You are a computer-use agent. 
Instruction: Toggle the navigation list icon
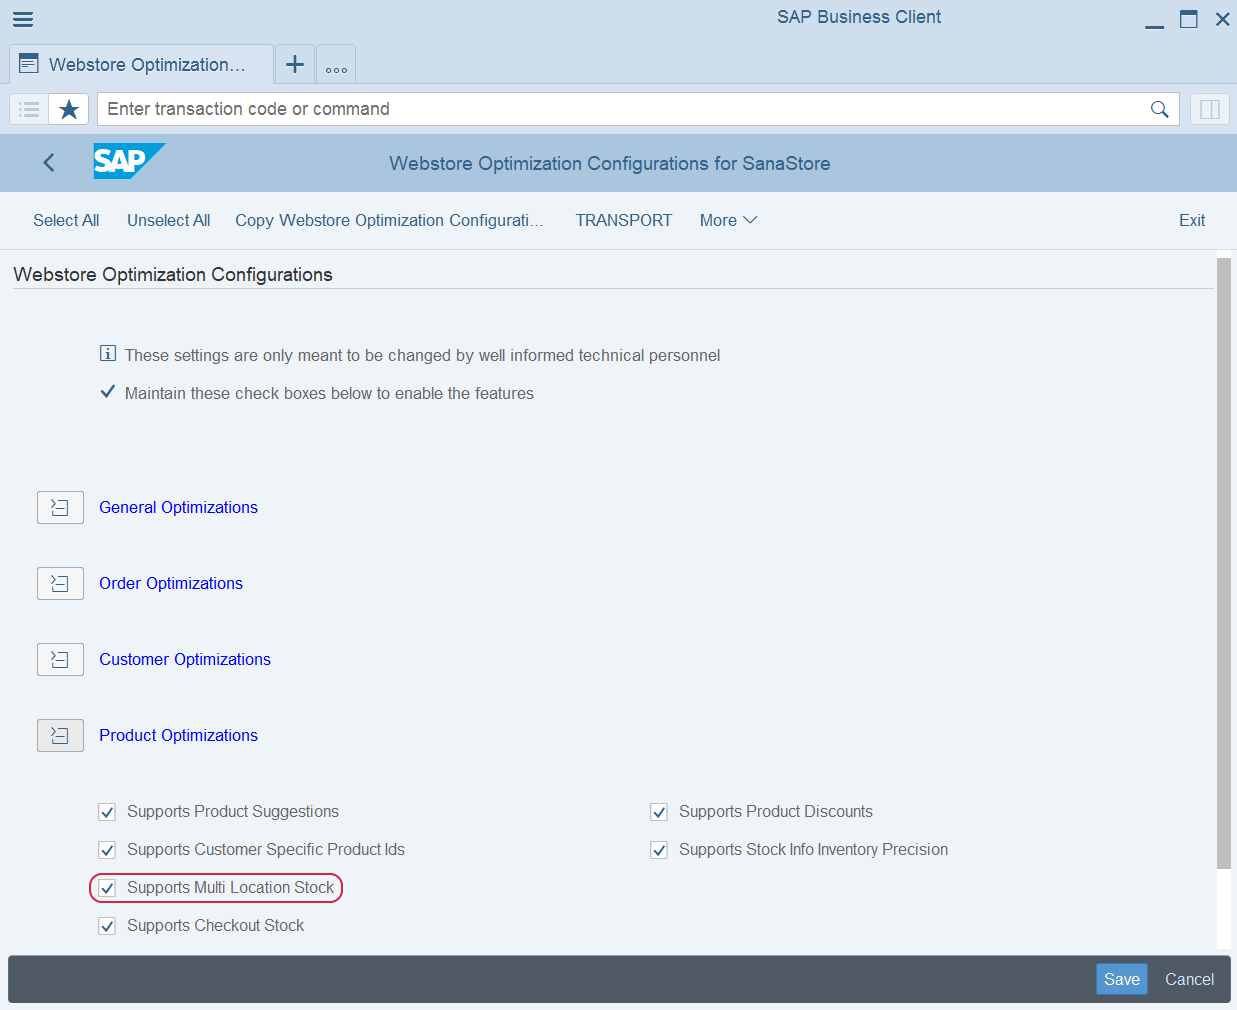[x=29, y=109]
